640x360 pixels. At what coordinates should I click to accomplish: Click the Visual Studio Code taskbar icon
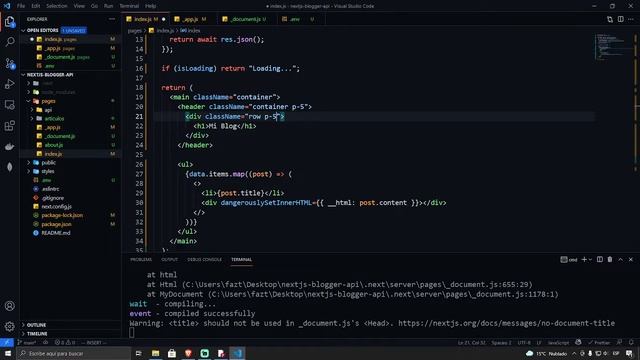[238, 353]
